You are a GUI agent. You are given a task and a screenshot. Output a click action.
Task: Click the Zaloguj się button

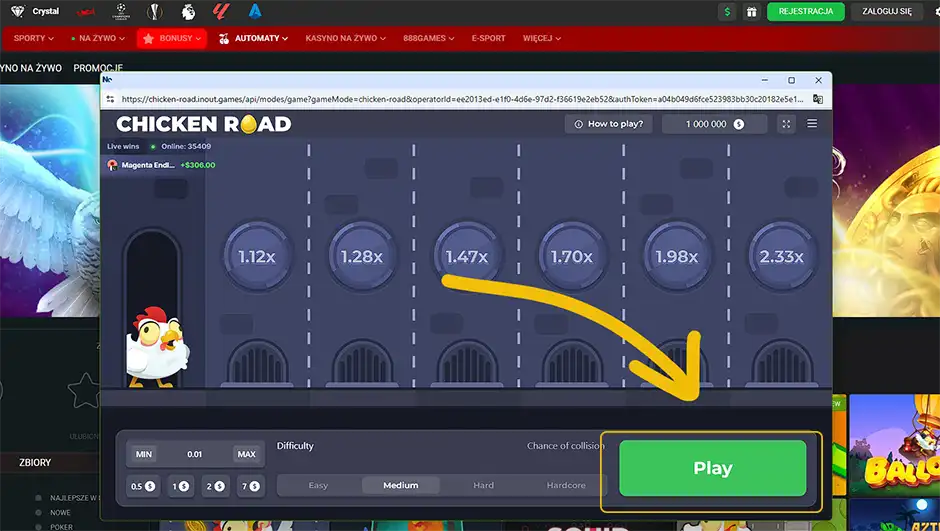click(887, 11)
